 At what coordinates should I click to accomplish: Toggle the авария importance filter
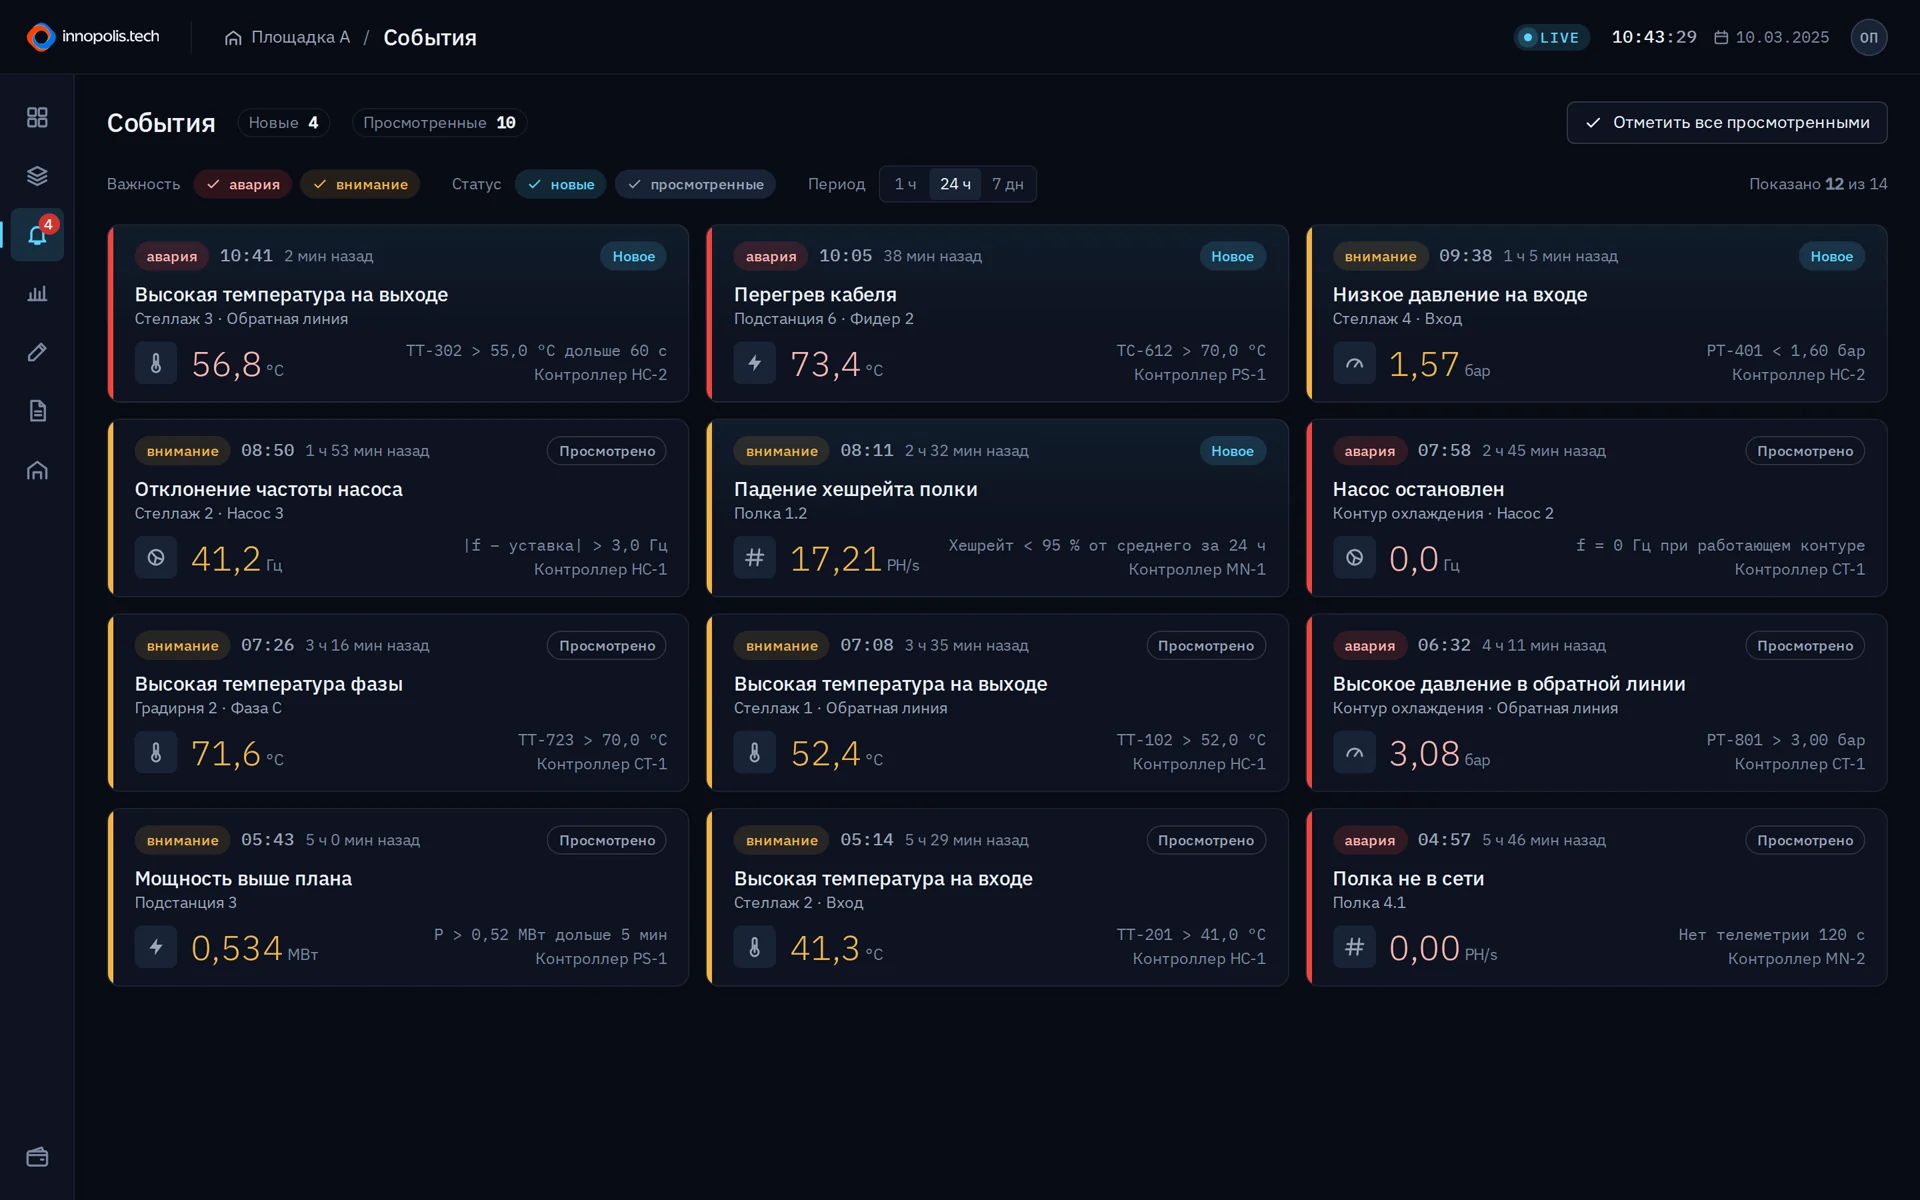[243, 184]
